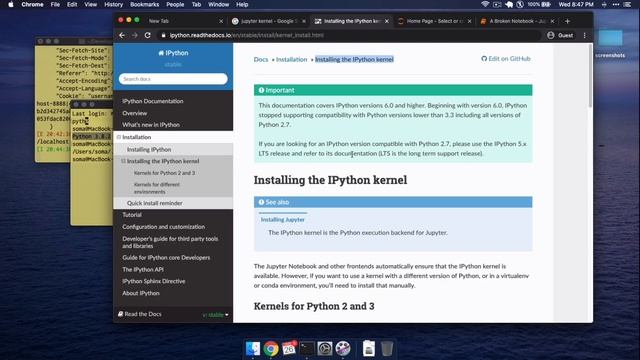This screenshot has width=640, height=360.
Task: Click the Installation breadcrumb link
Action: (x=291, y=60)
